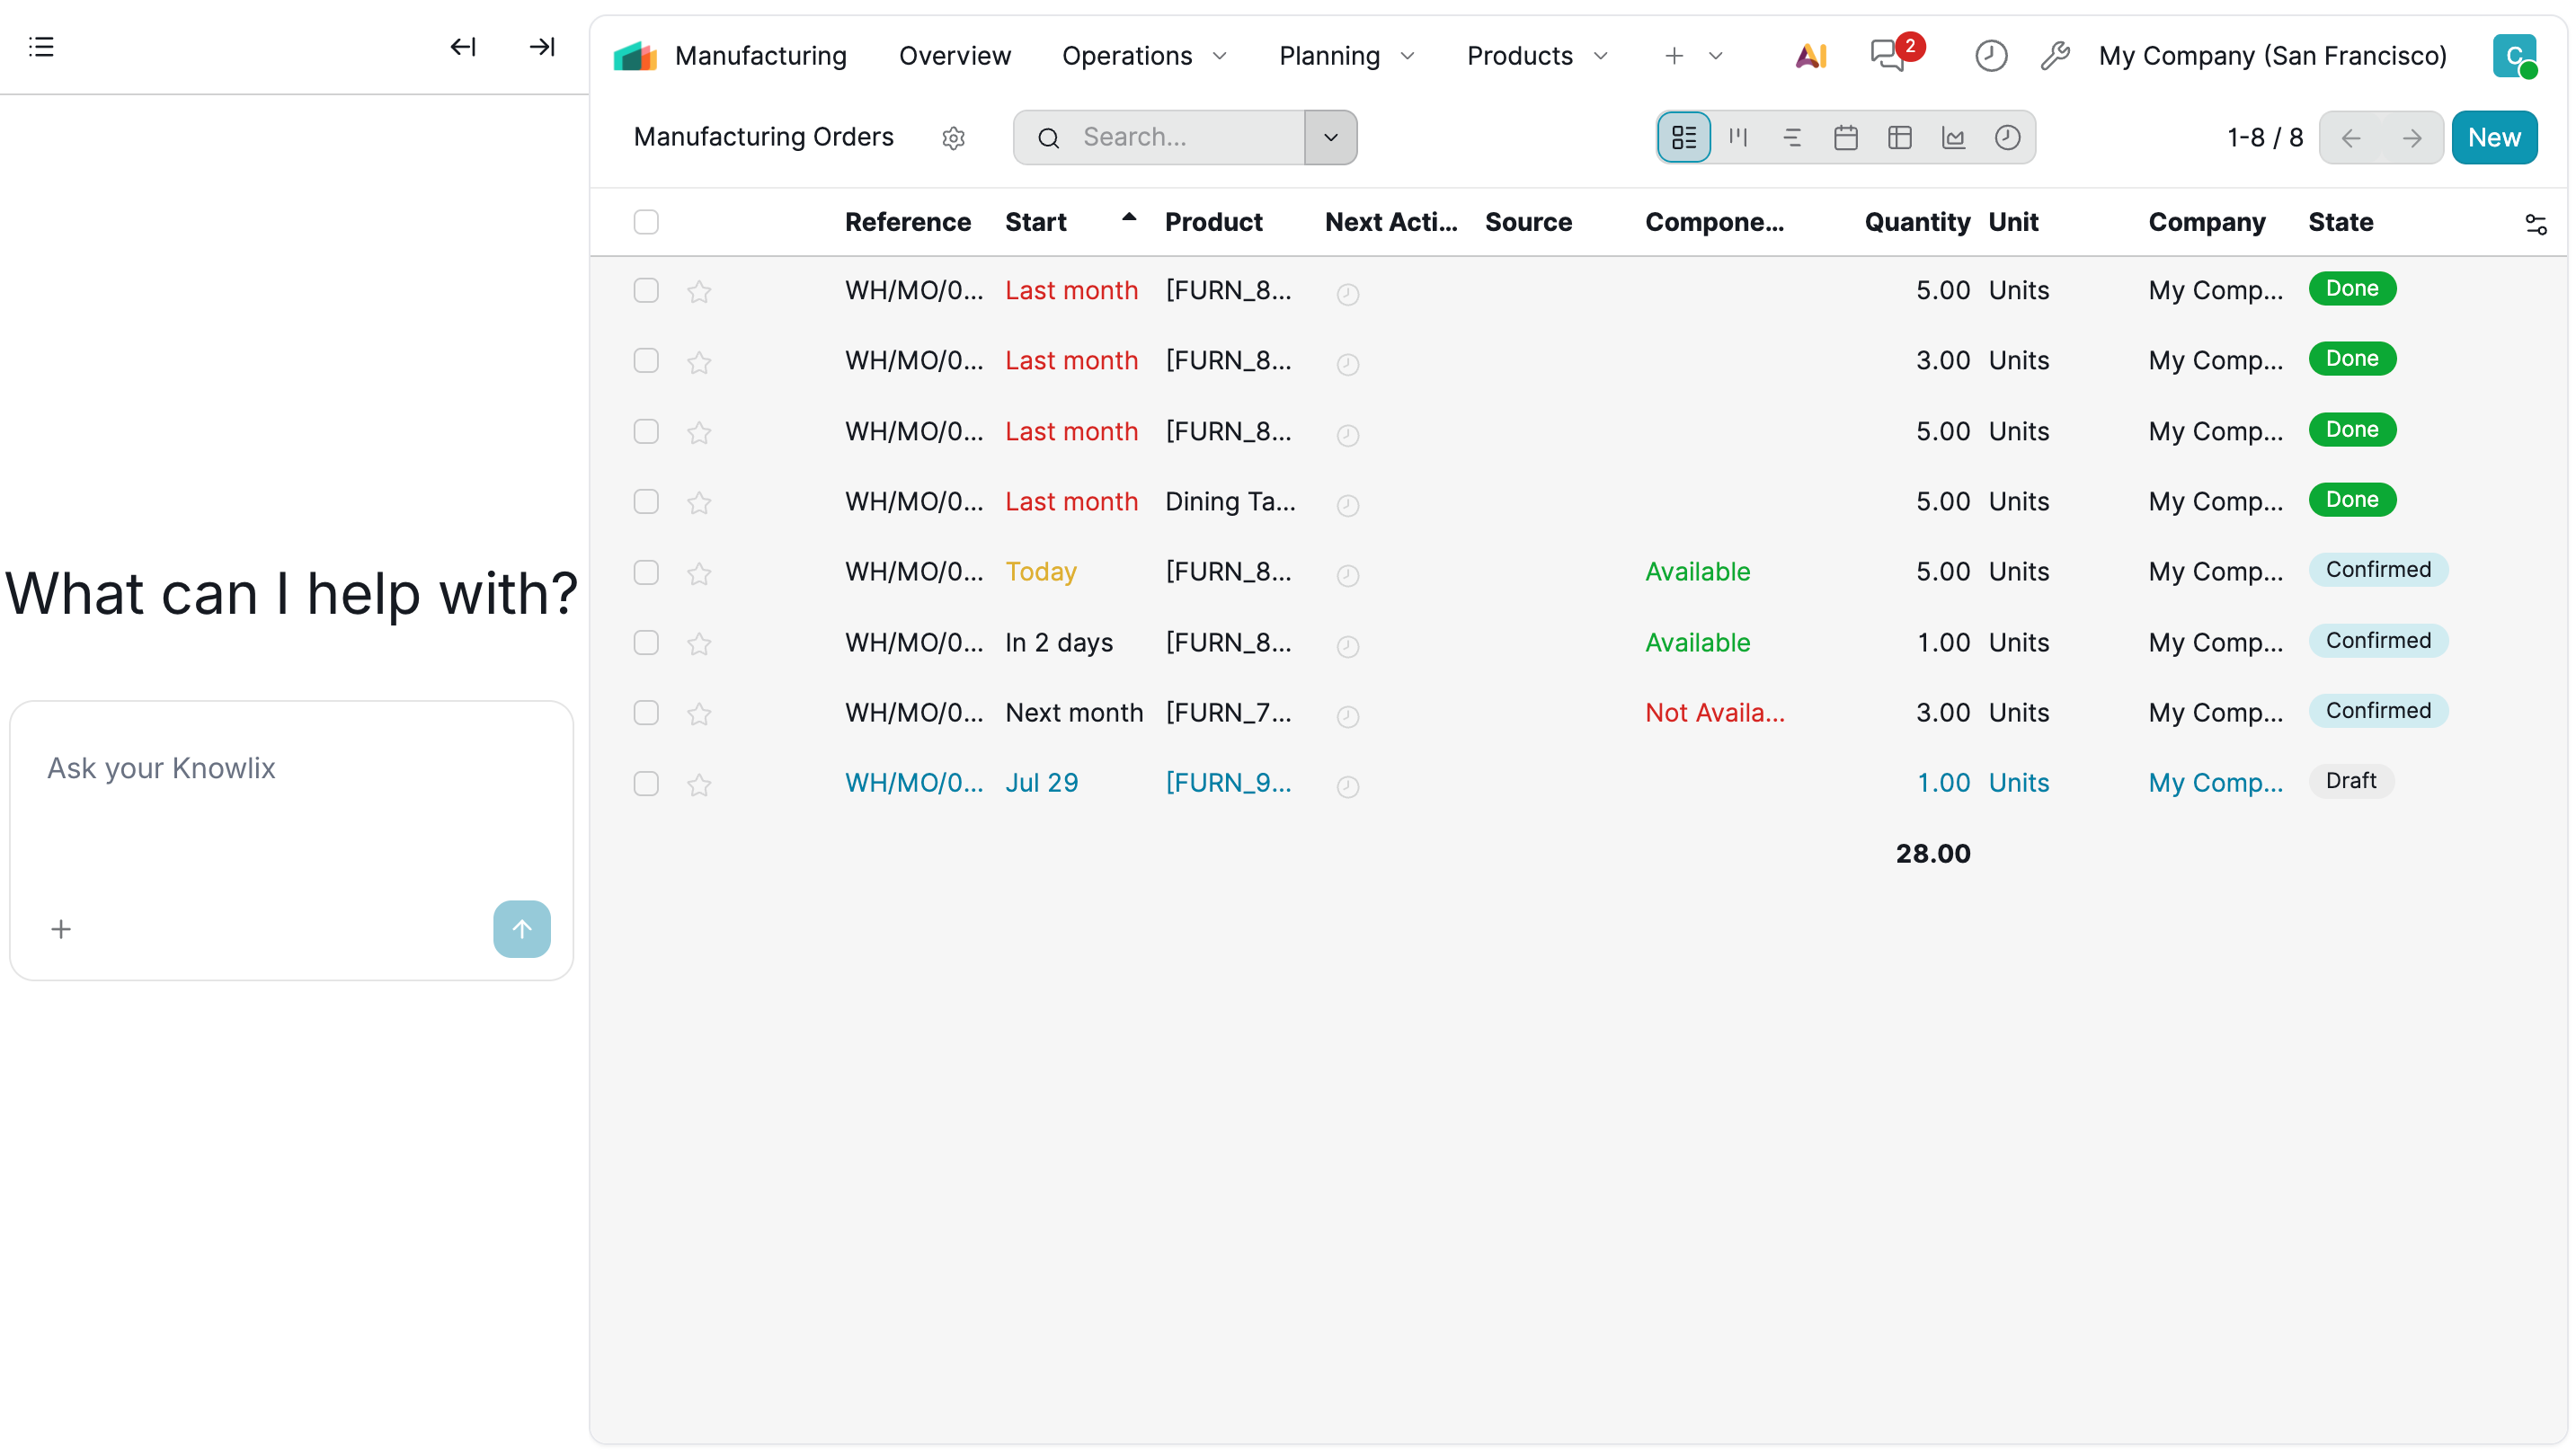
Task: Open the Activity view clock icon
Action: tap(2007, 137)
